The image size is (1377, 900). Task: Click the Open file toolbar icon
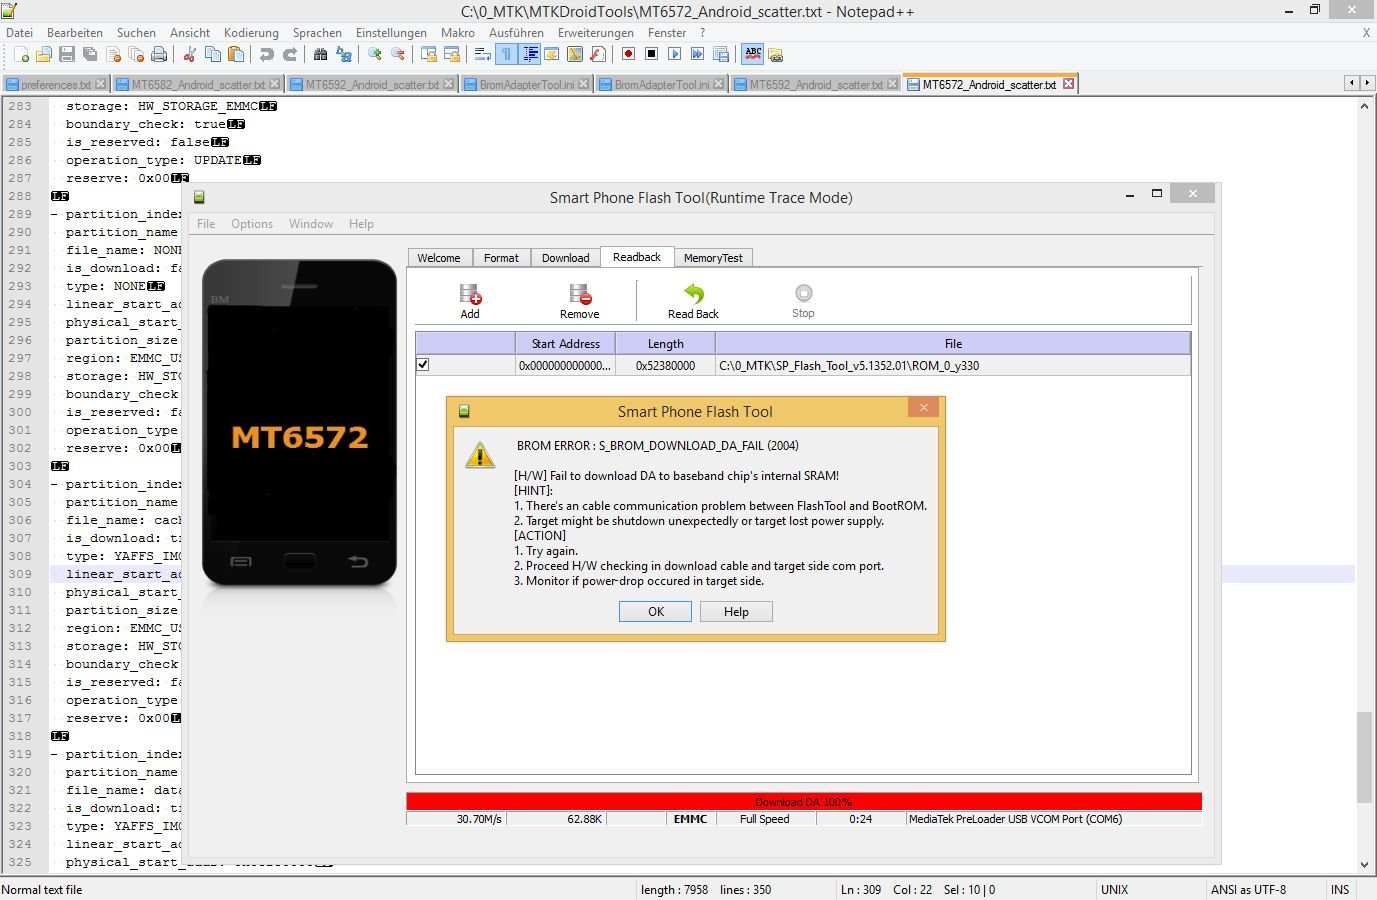[x=44, y=54]
